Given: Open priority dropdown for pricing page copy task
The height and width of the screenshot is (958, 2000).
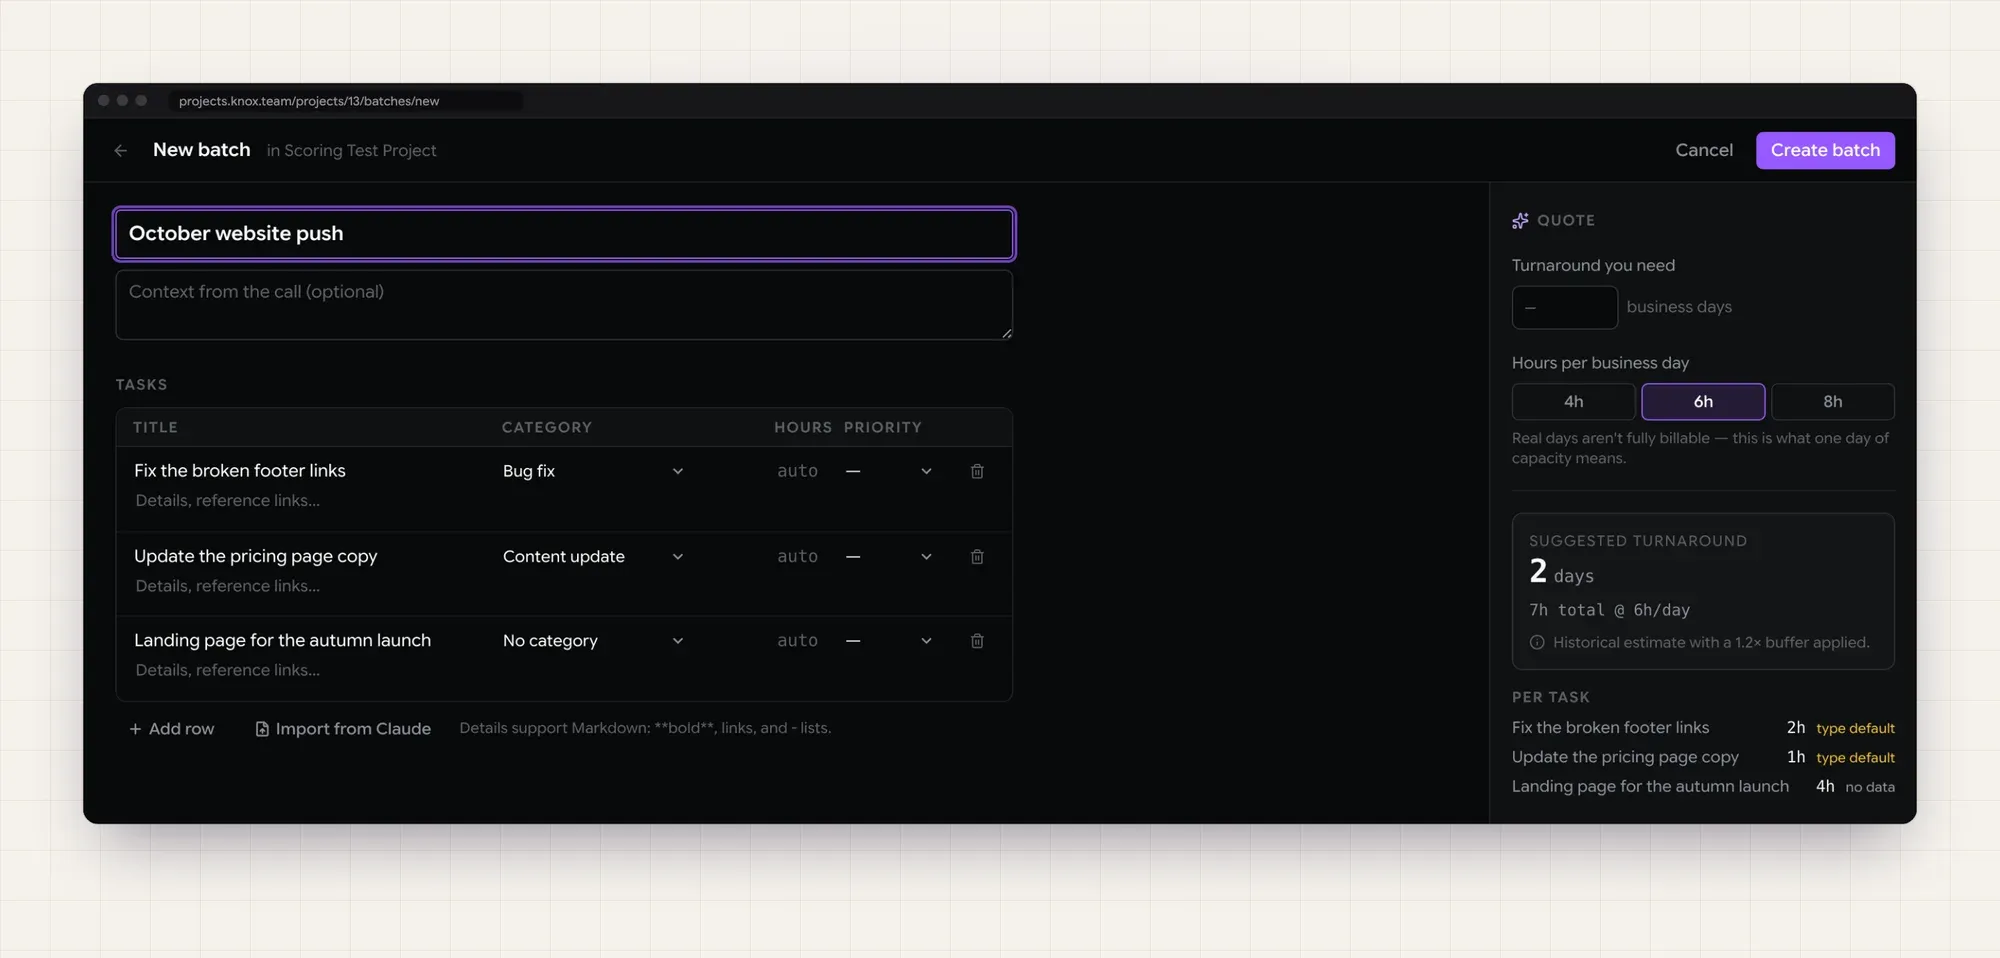Looking at the screenshot, I should (x=889, y=557).
